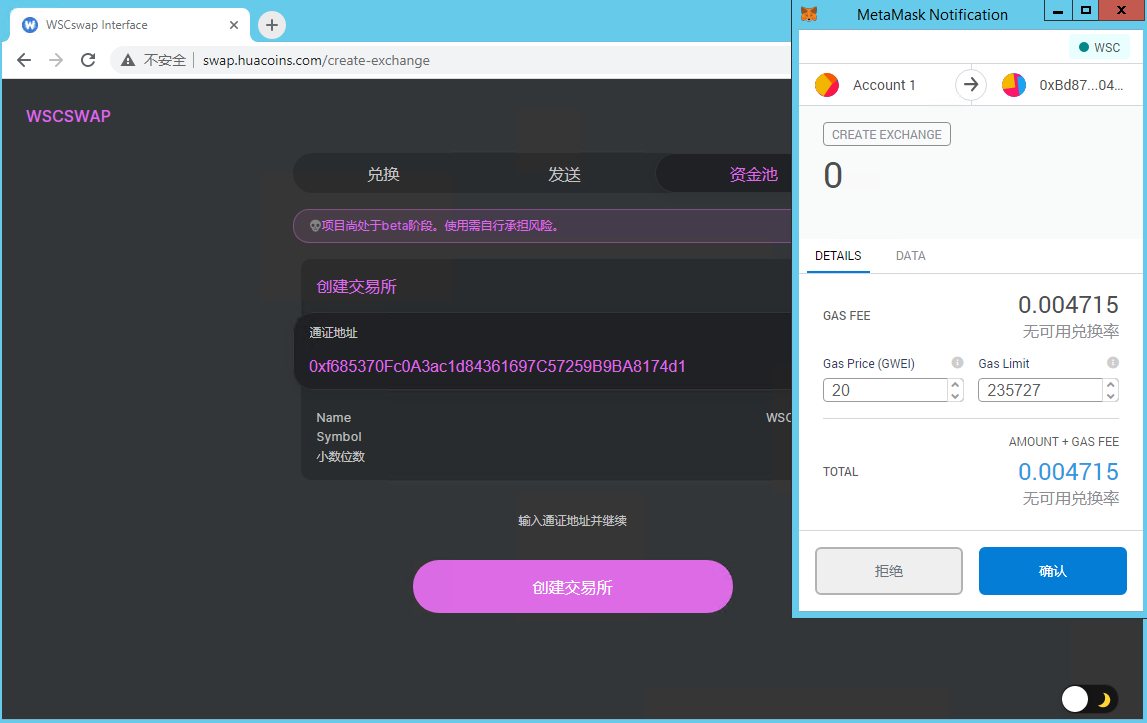Click the beta warning banner text
This screenshot has width=1147, height=723.
click(x=434, y=225)
